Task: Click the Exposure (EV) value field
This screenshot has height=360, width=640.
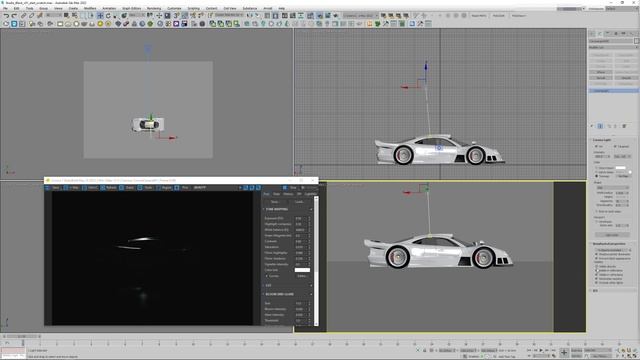Action: pos(300,218)
